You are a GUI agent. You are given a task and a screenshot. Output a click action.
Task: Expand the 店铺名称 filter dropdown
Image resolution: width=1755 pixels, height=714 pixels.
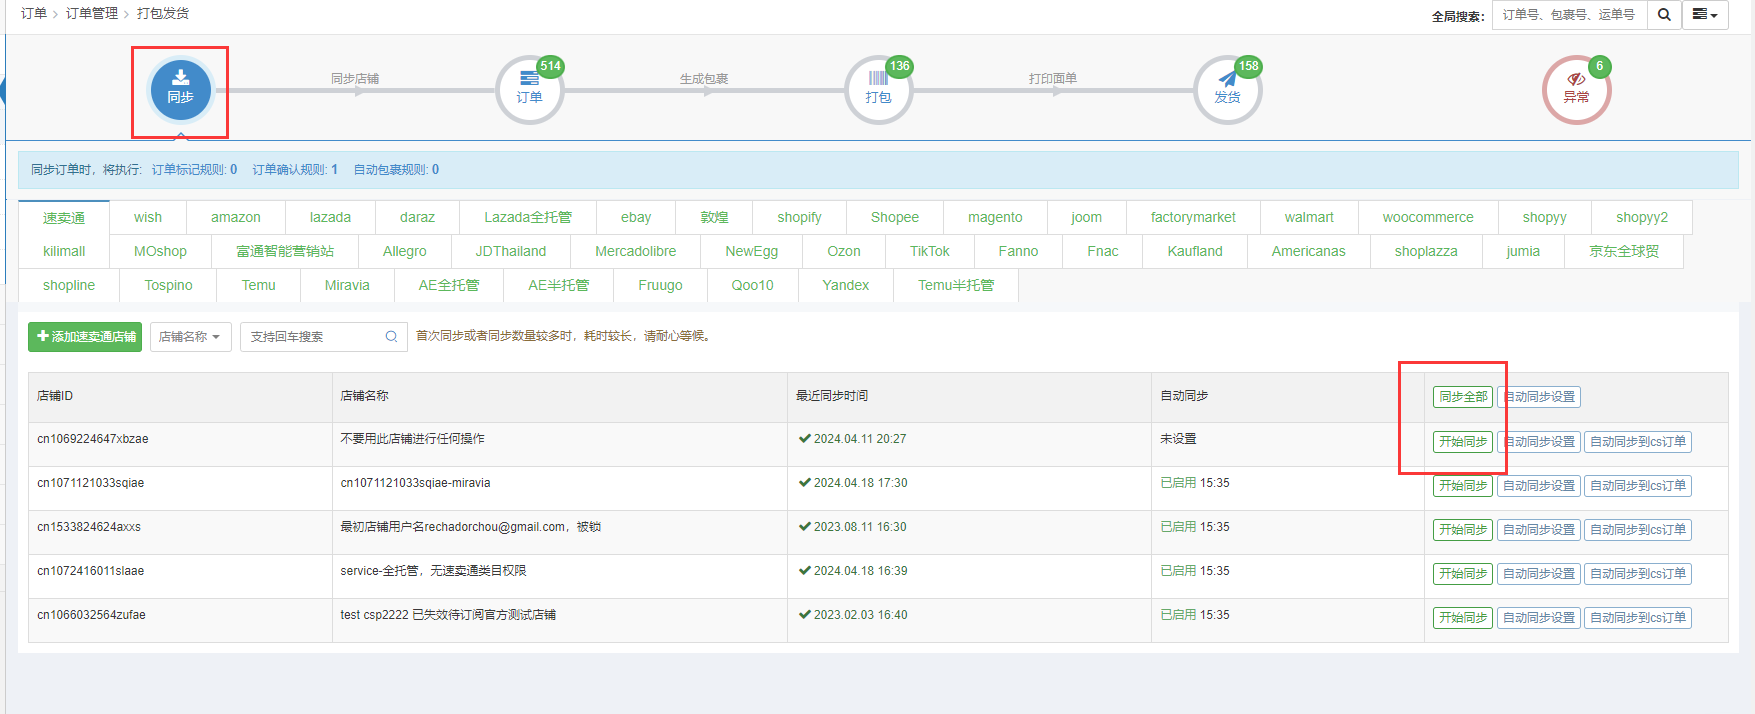coord(190,337)
